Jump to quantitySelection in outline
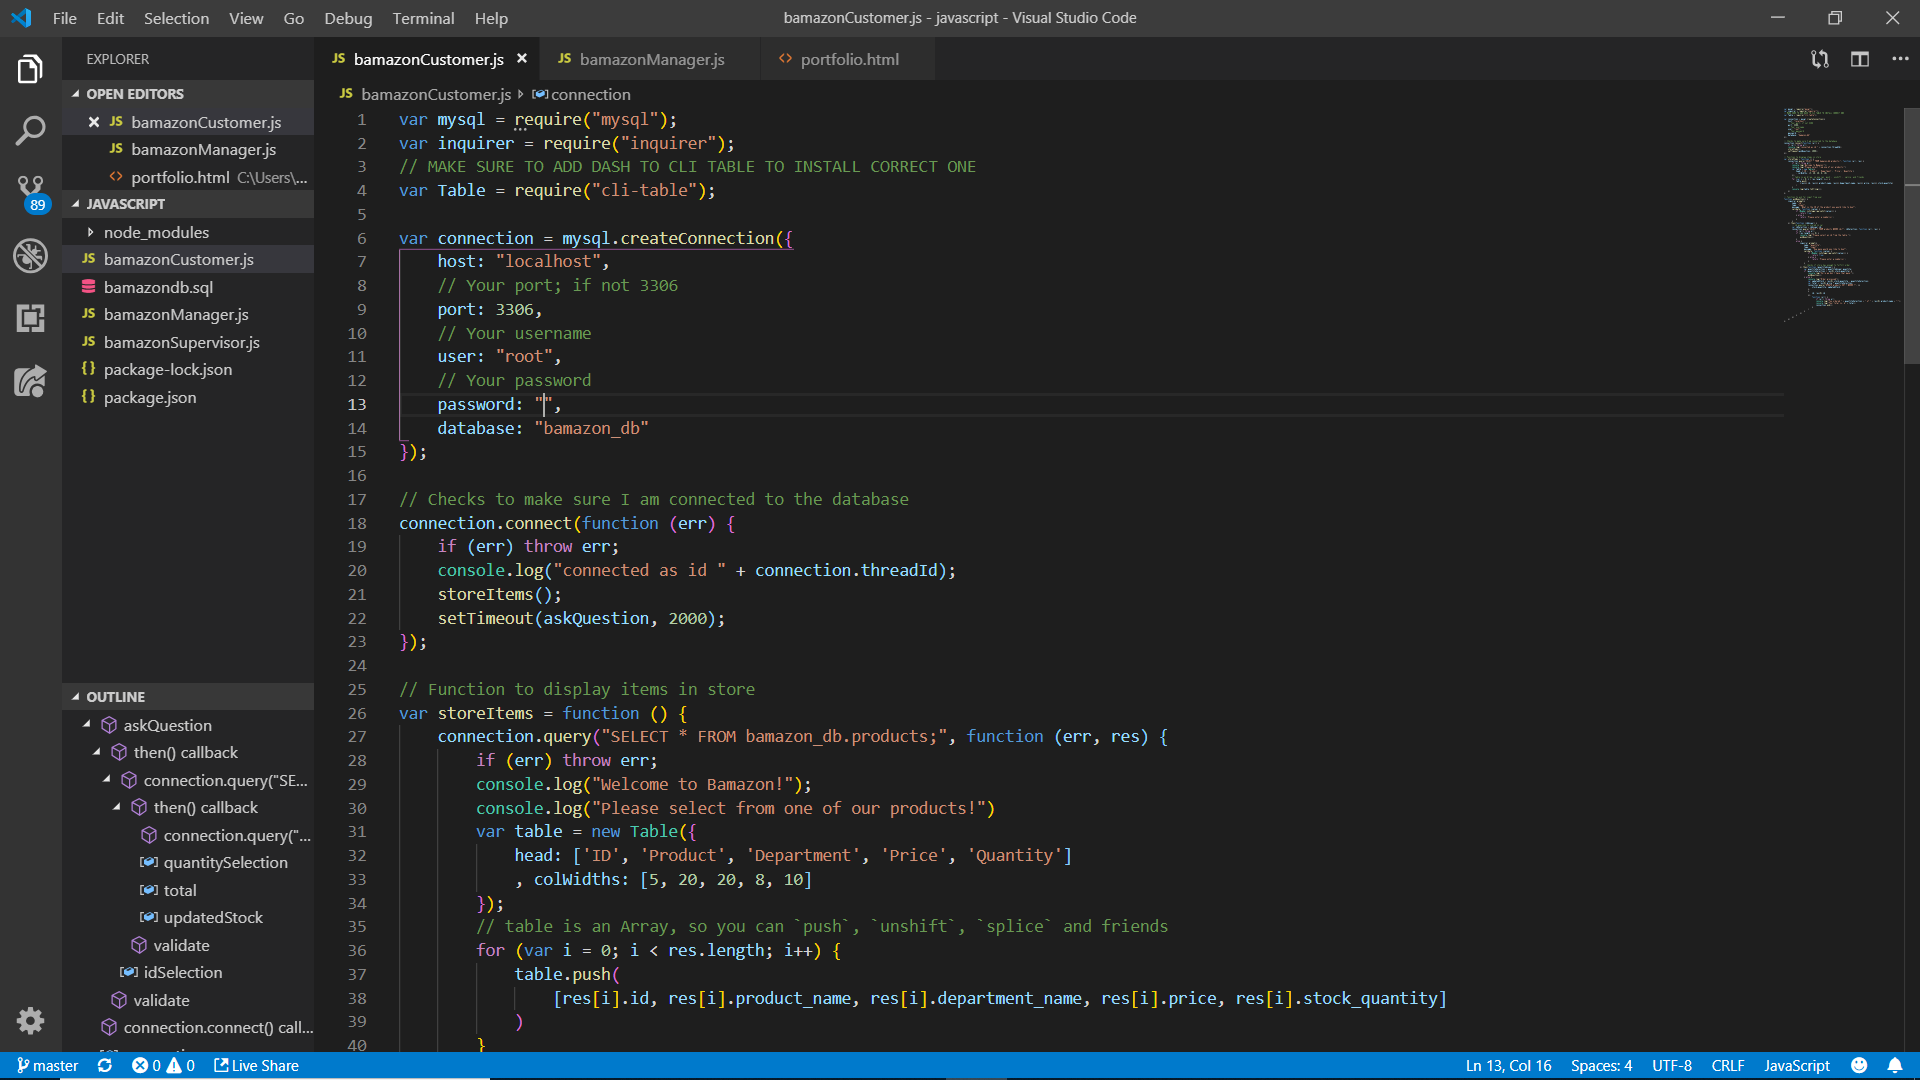 click(x=225, y=862)
